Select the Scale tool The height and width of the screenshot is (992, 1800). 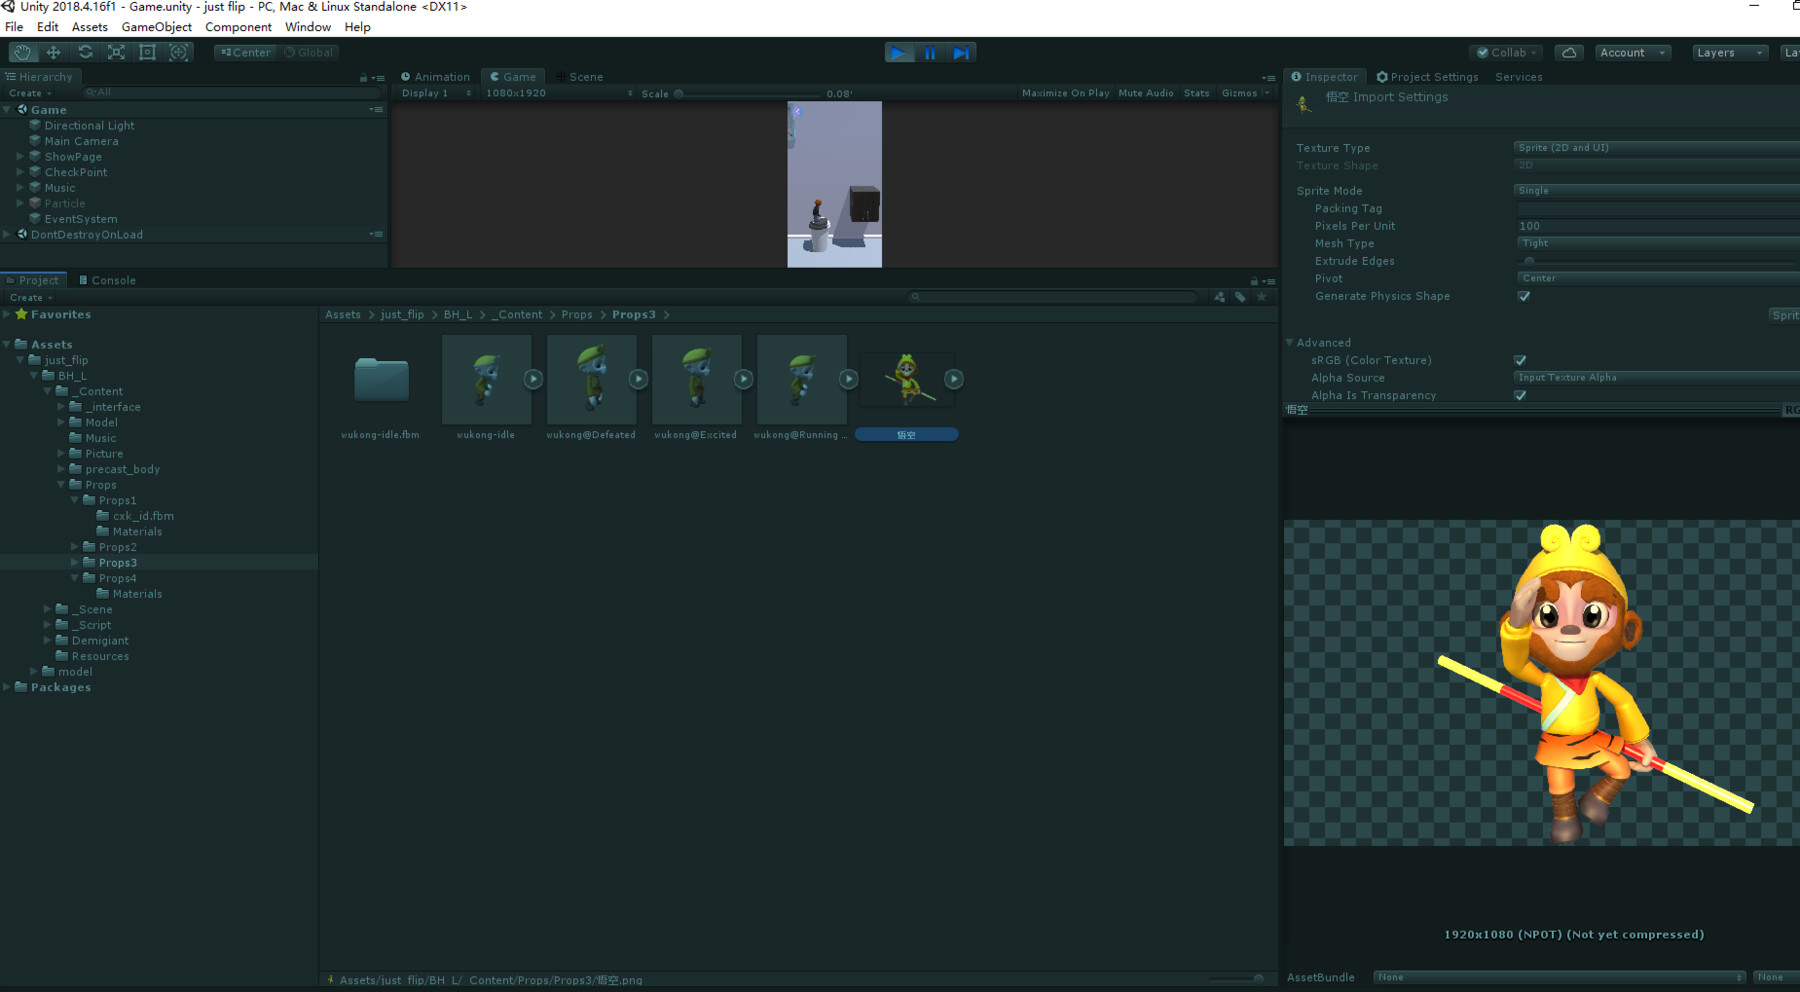click(116, 52)
